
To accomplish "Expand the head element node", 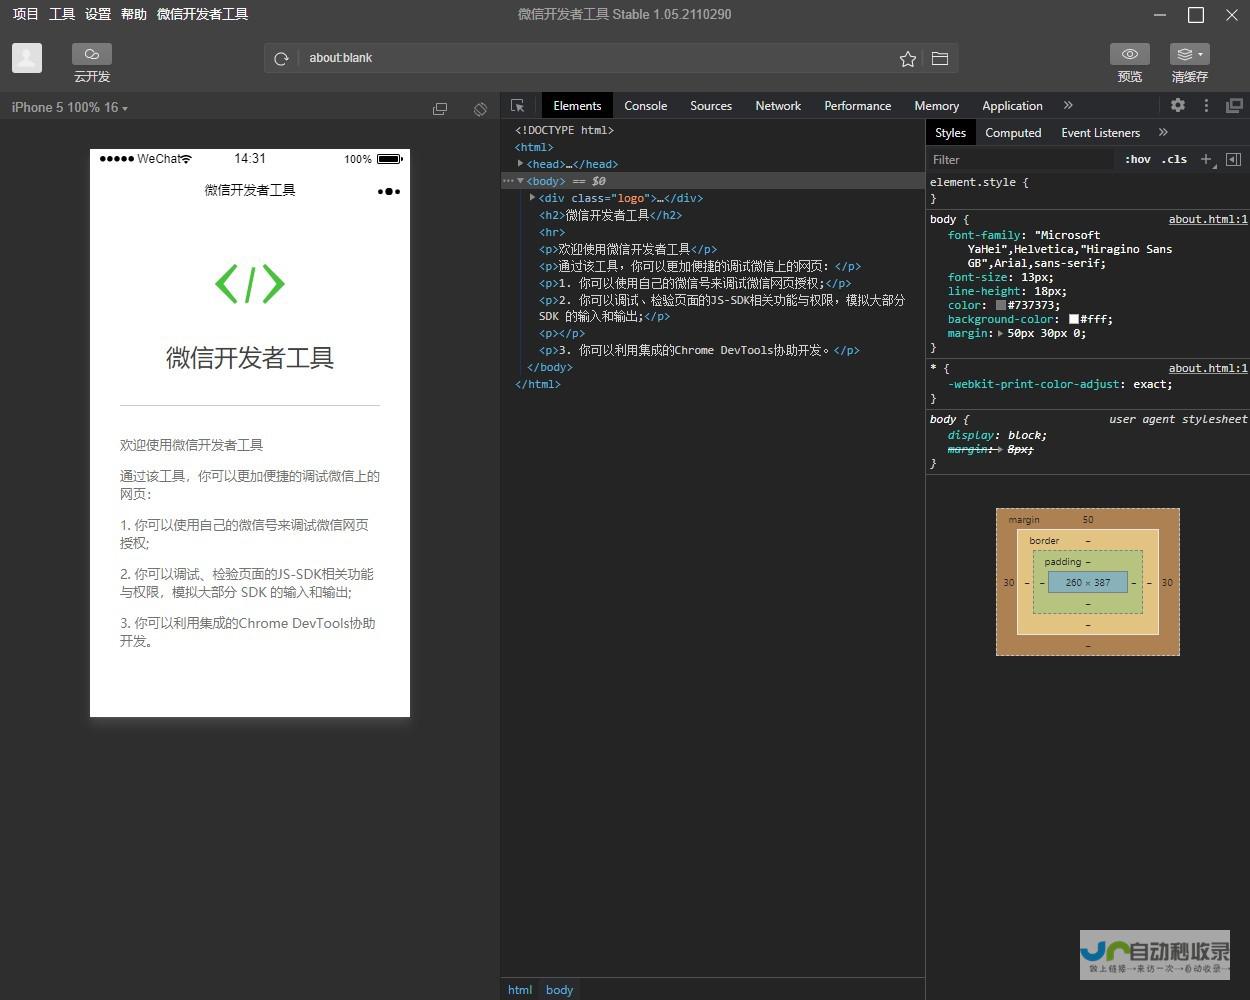I will click(x=520, y=163).
